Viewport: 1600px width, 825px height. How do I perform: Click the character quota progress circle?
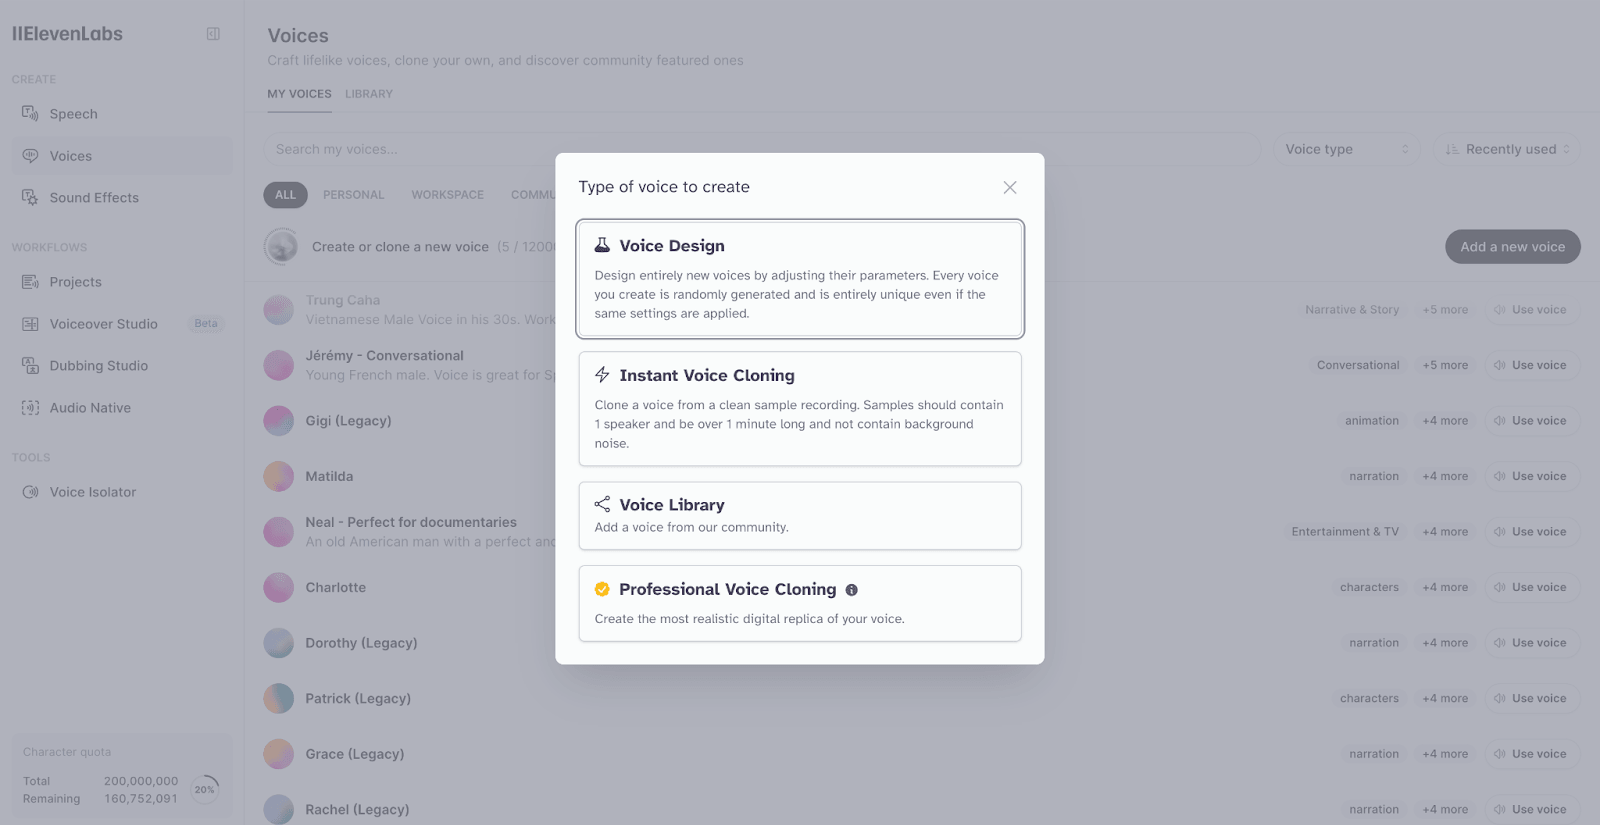204,789
